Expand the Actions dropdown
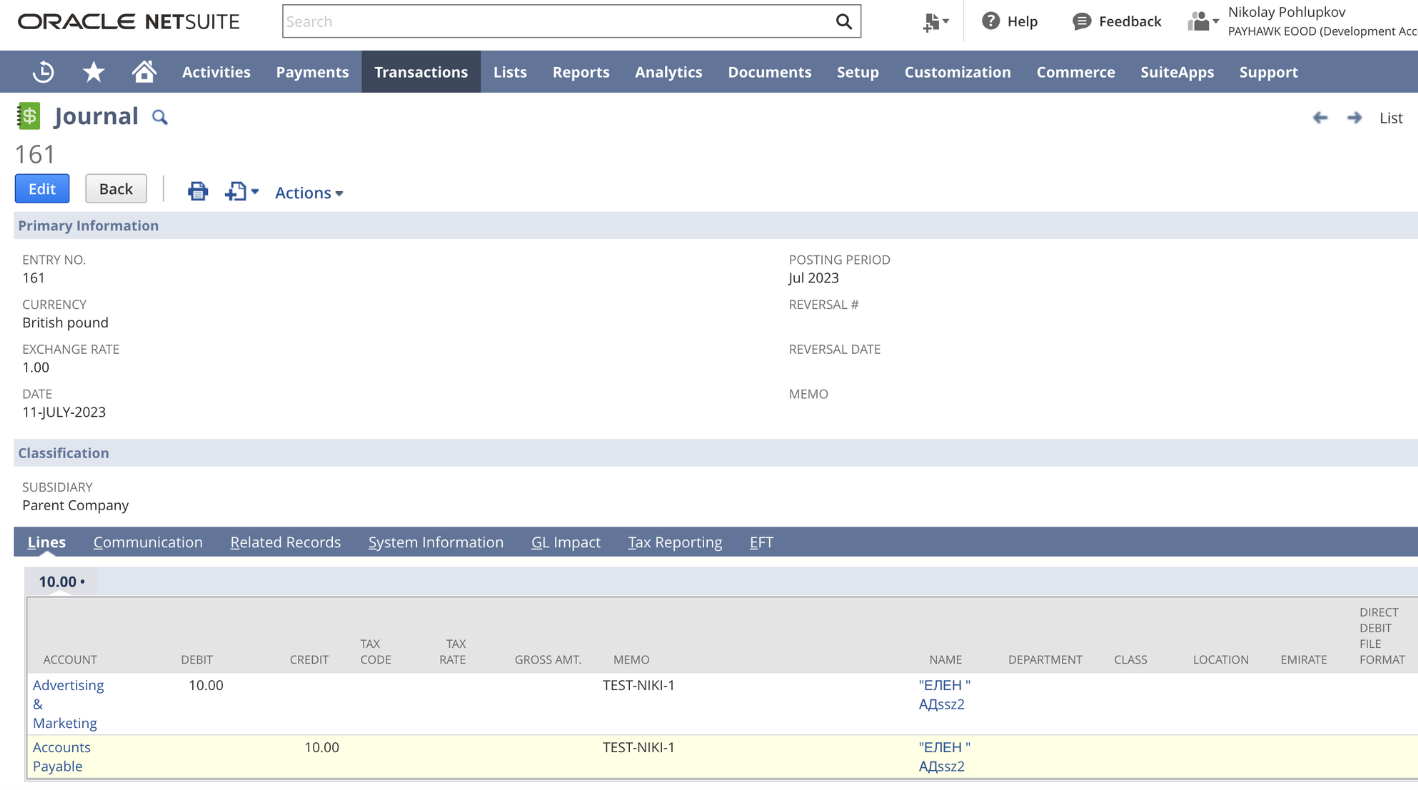Screen dimensions: 1418x790 click(309, 193)
